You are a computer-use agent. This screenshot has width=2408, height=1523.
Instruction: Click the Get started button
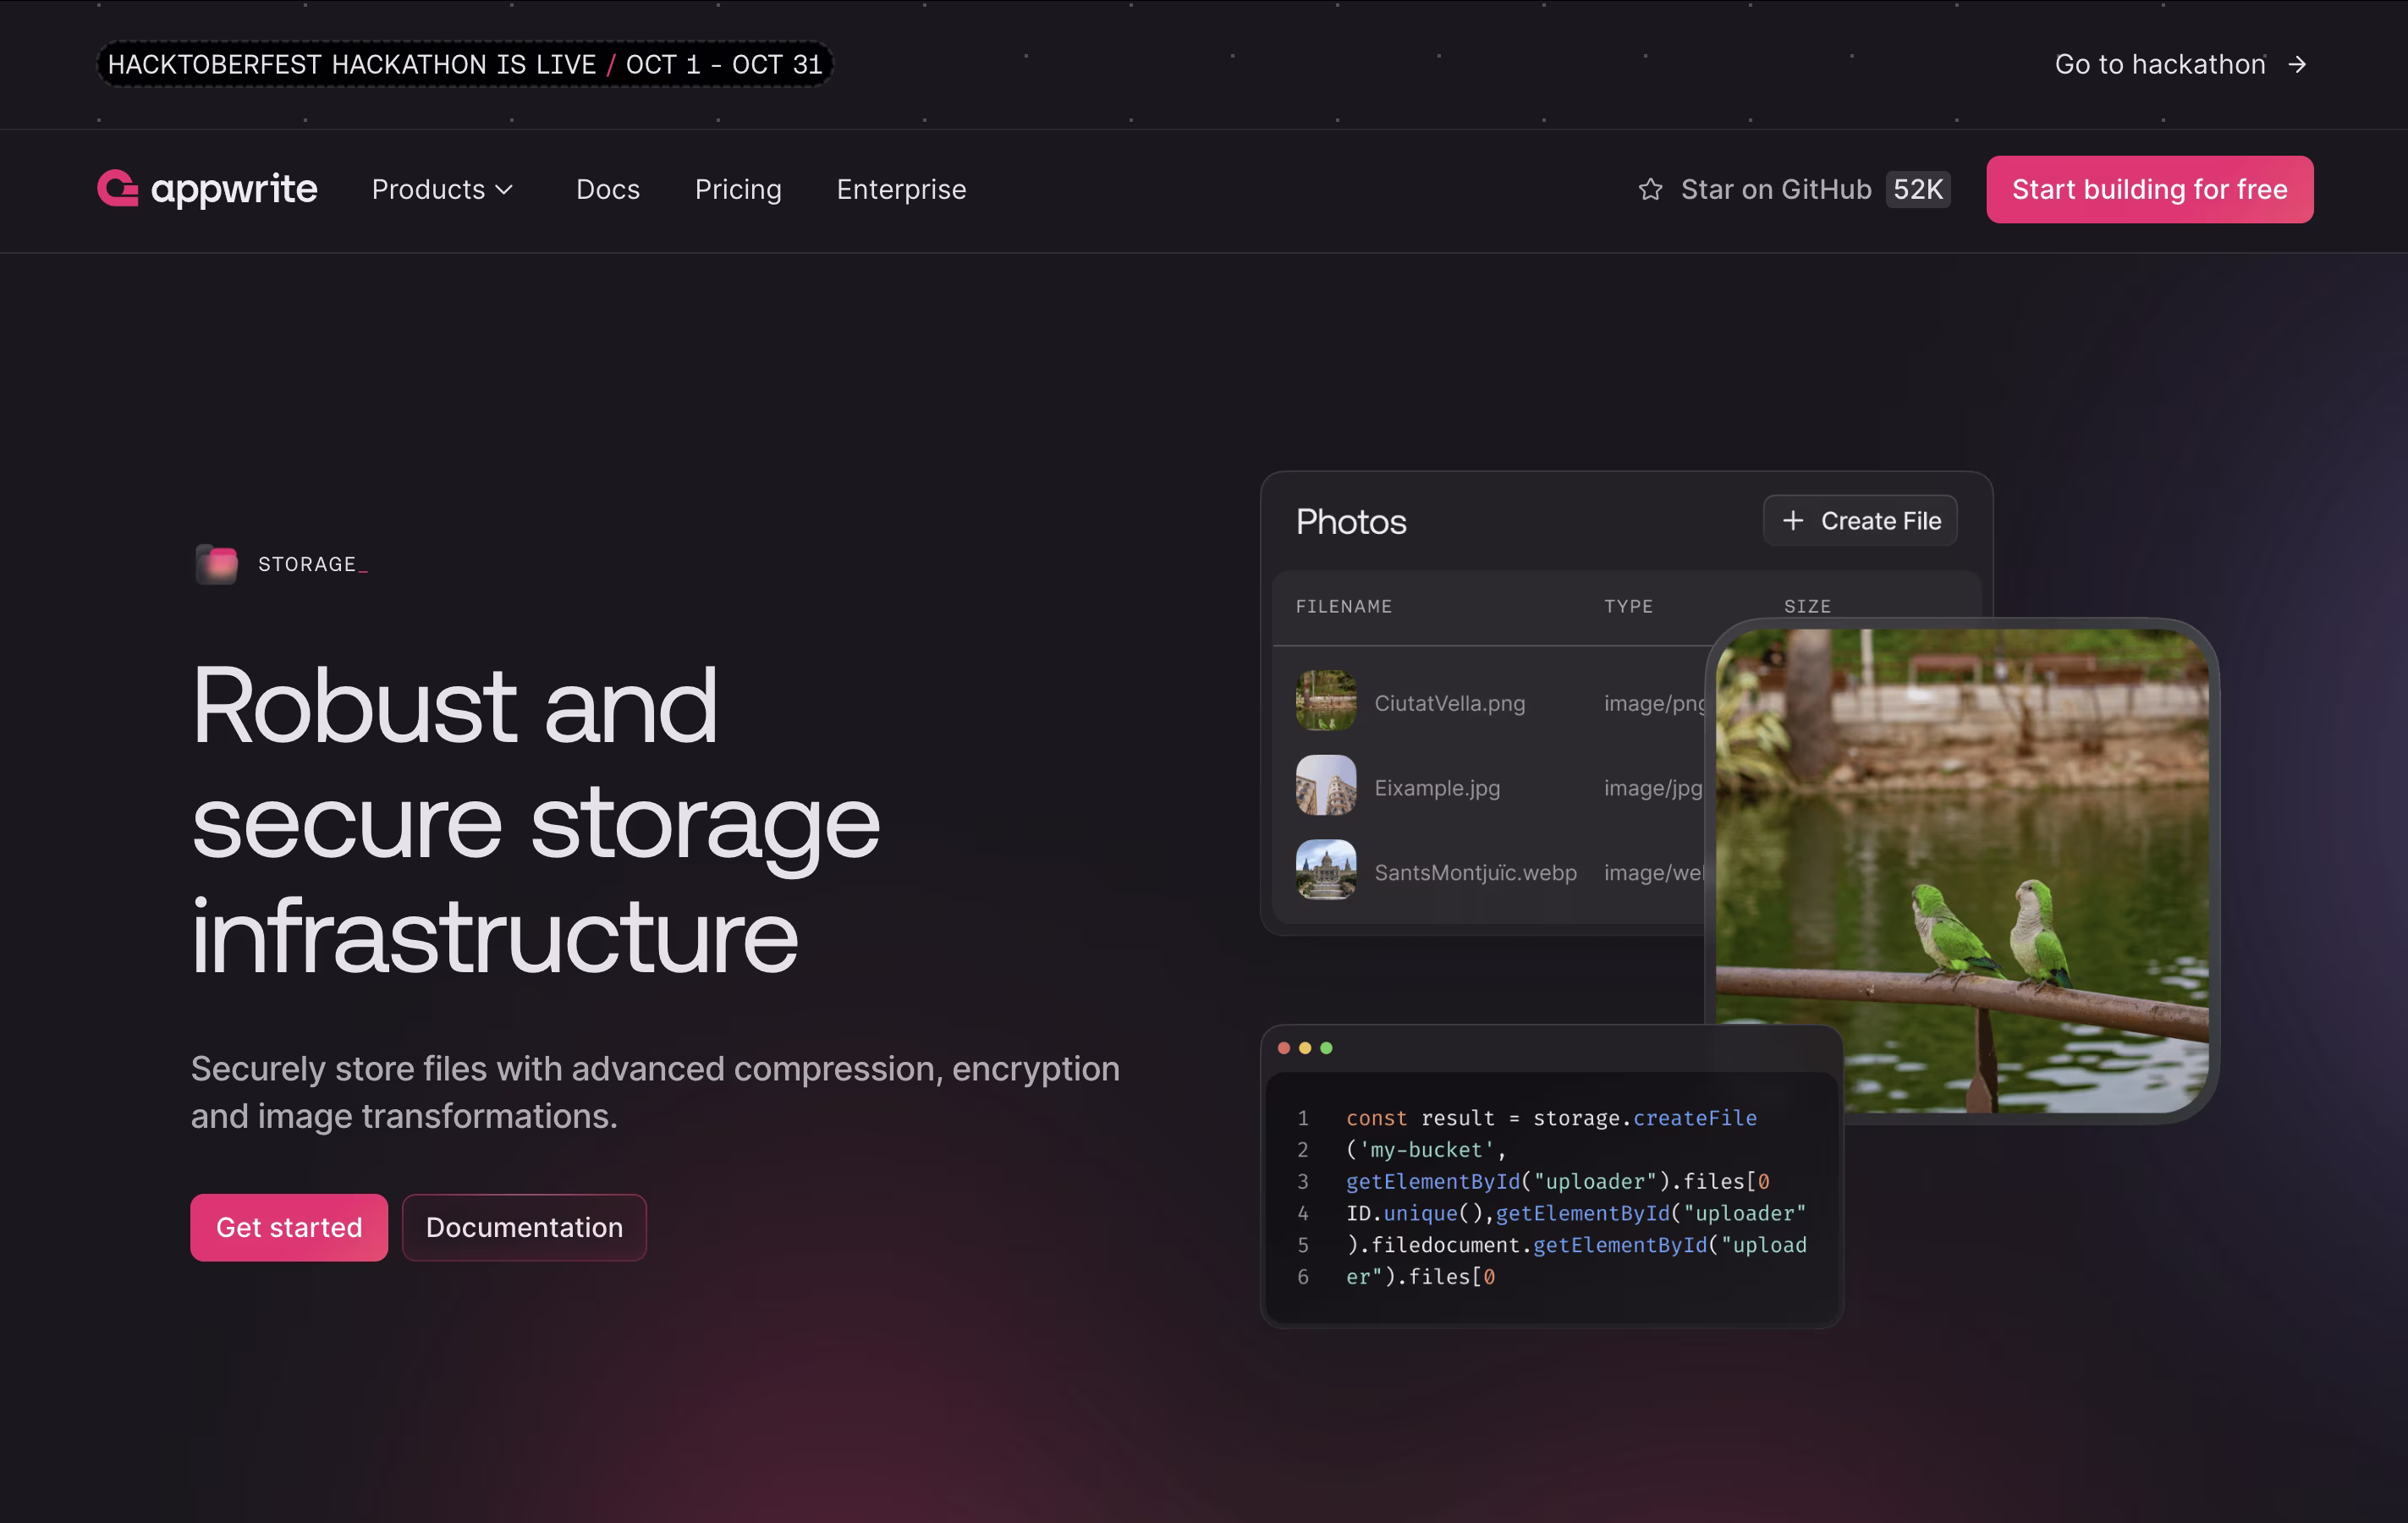coord(289,1227)
